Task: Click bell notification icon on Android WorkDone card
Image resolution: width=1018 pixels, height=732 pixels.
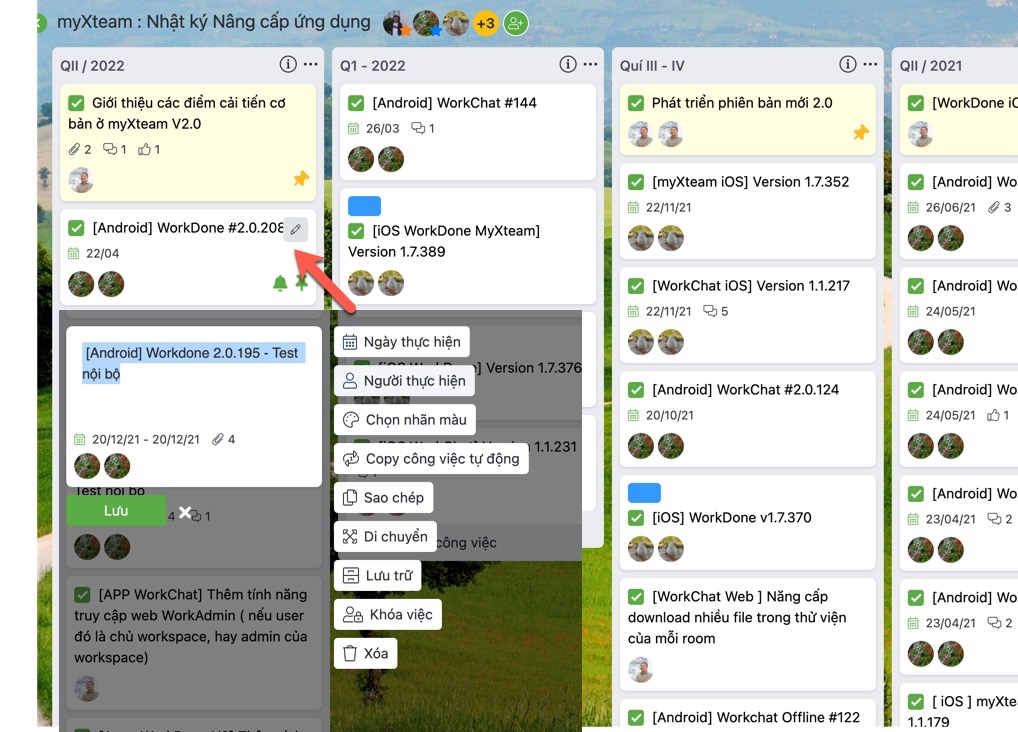Action: pyautogui.click(x=280, y=284)
